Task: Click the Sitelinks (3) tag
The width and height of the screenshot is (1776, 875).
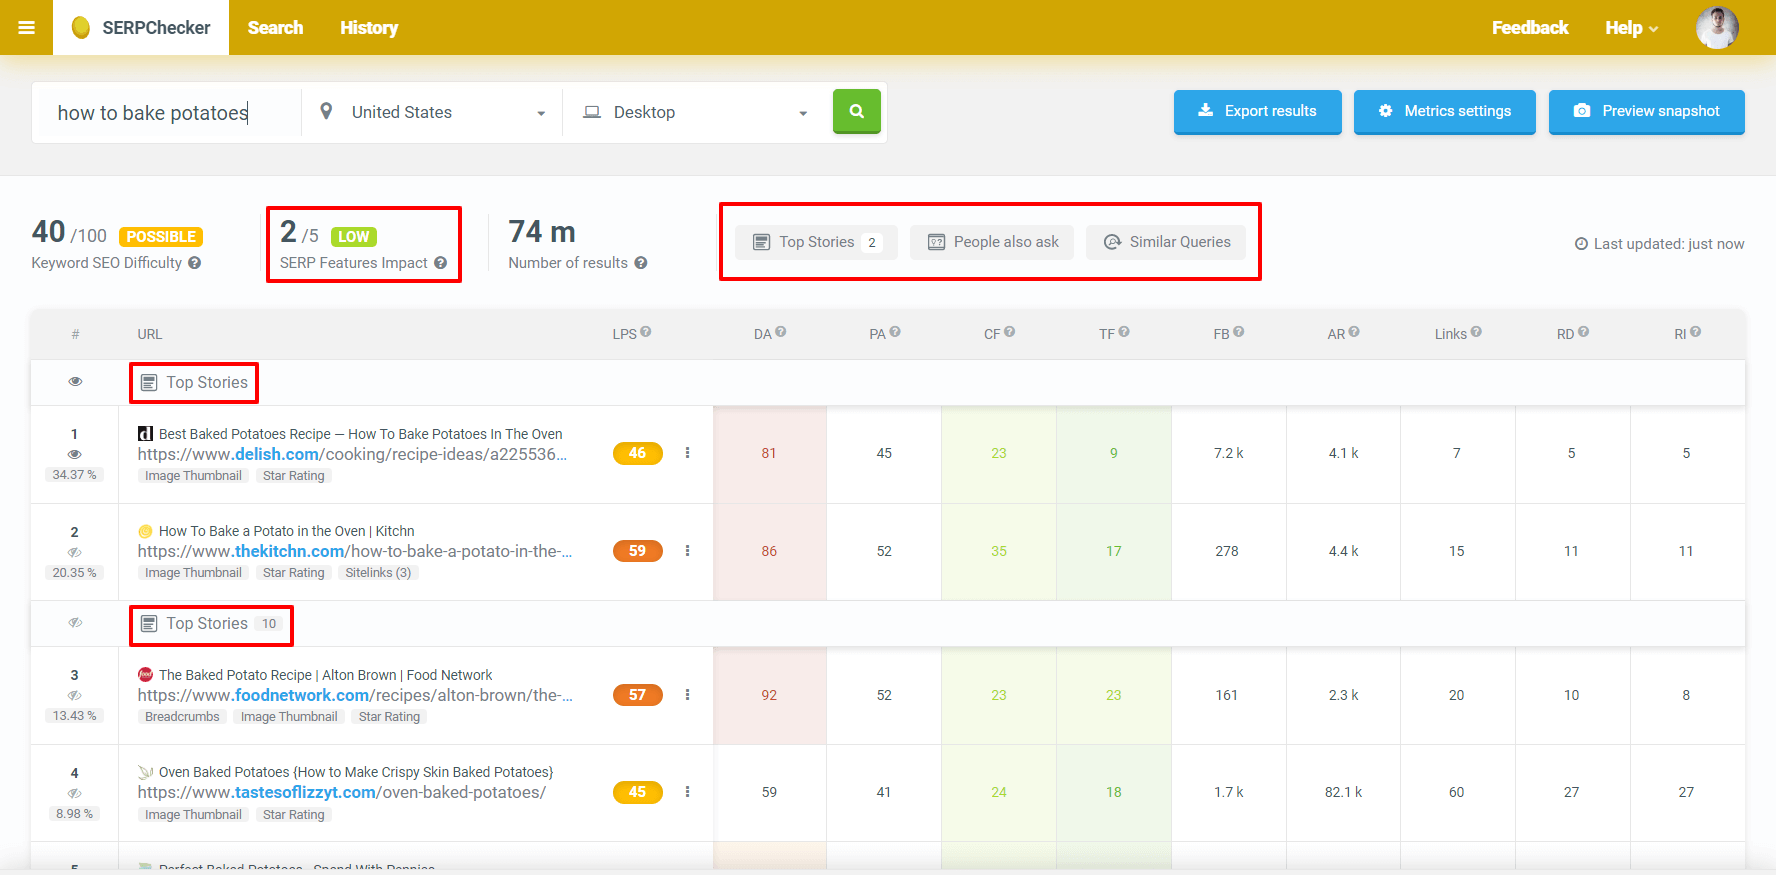Action: pos(378,573)
